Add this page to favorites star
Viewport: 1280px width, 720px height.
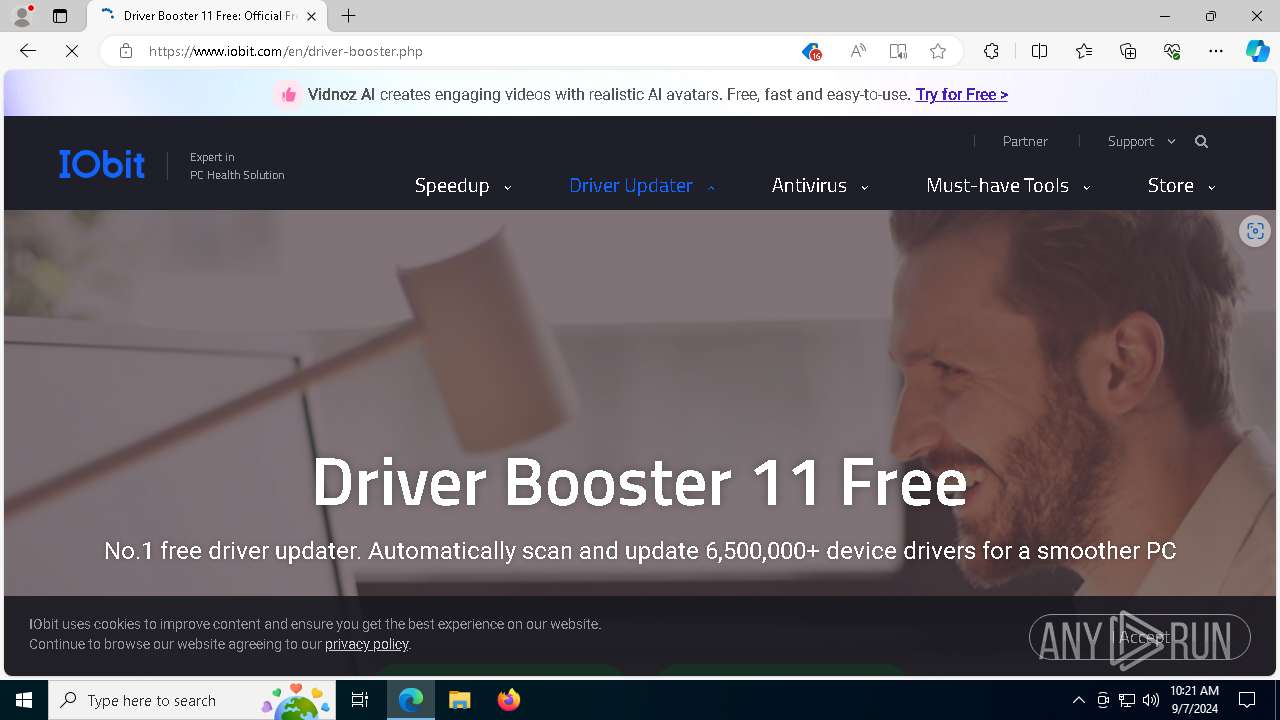[938, 51]
